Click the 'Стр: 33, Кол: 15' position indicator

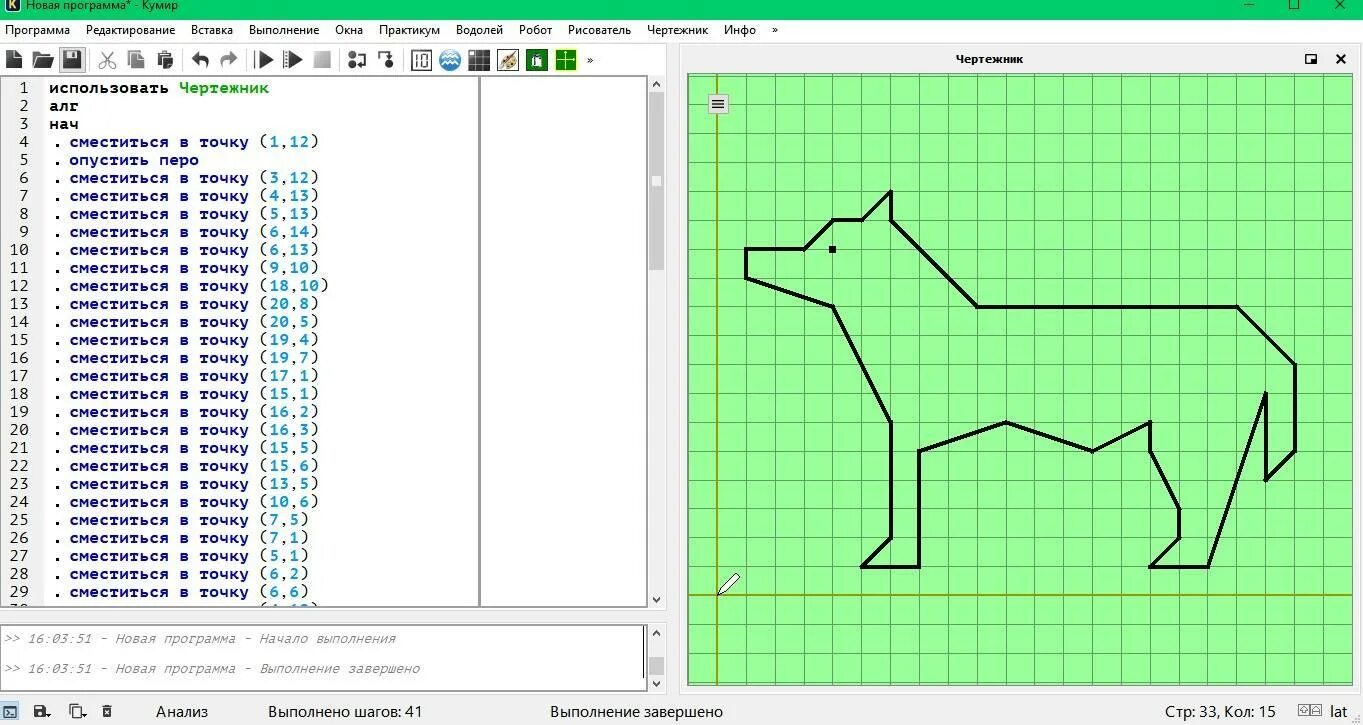pyautogui.click(x=1220, y=712)
